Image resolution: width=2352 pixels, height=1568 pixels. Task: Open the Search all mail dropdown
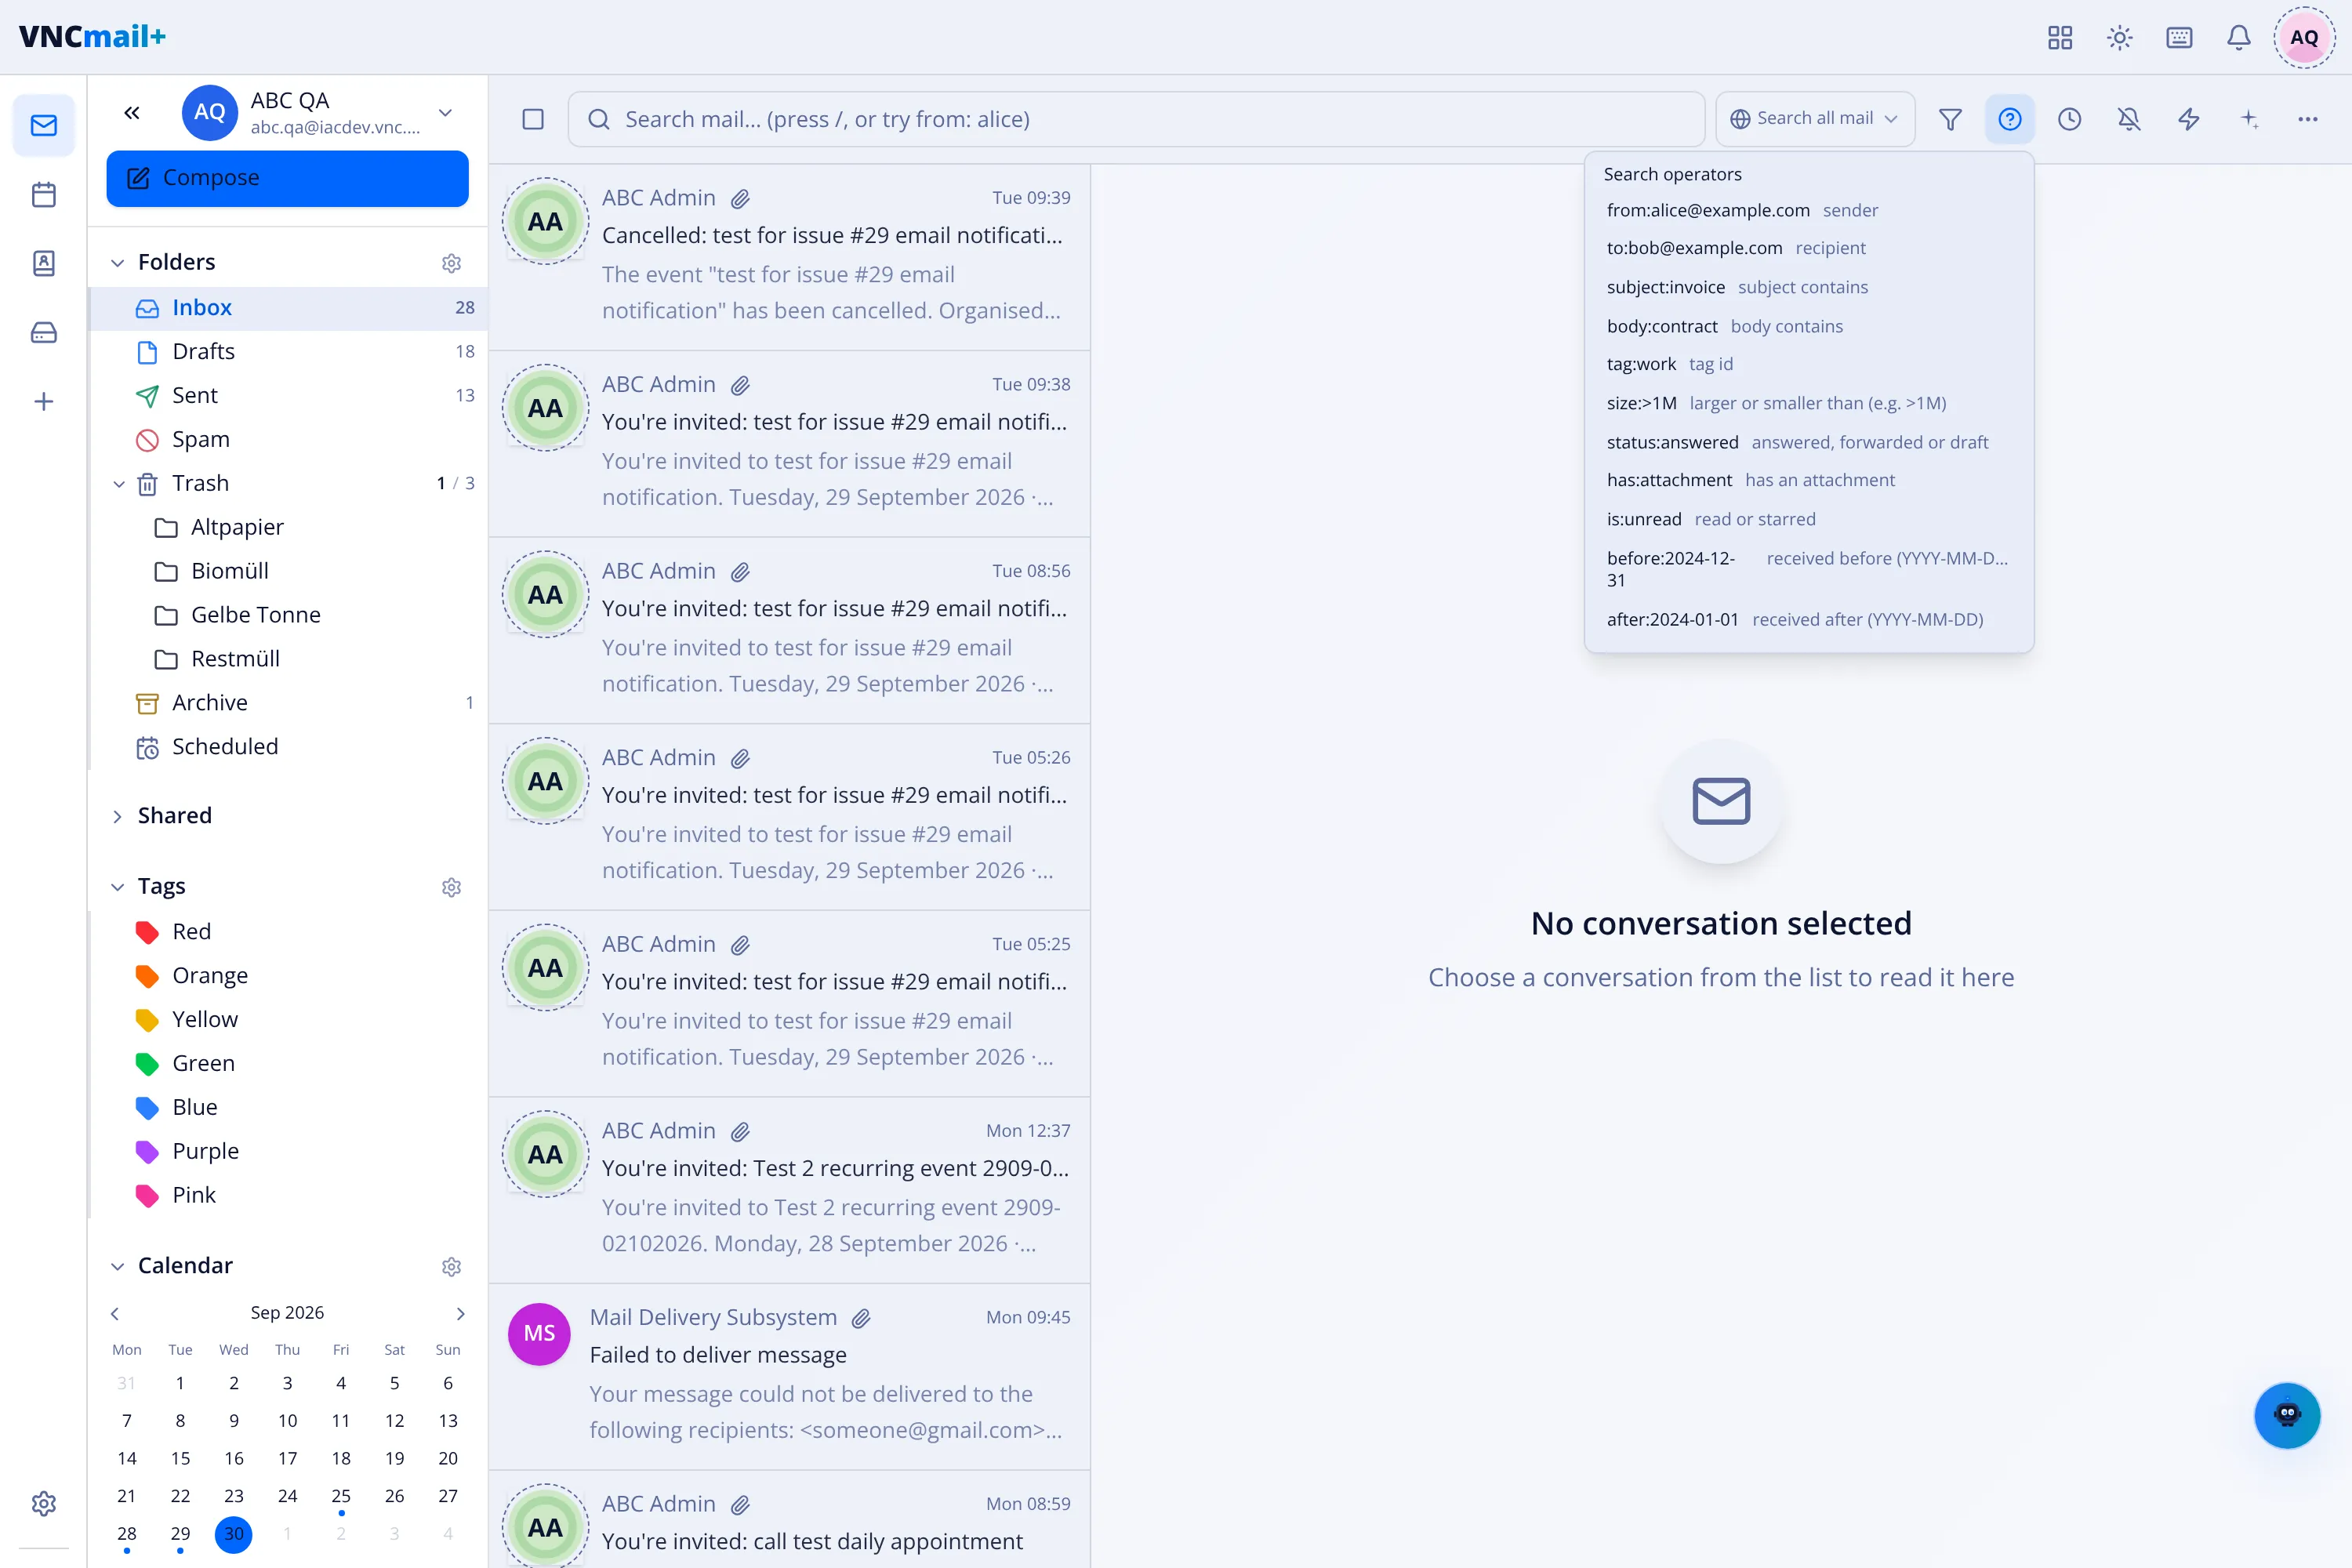pos(1814,119)
